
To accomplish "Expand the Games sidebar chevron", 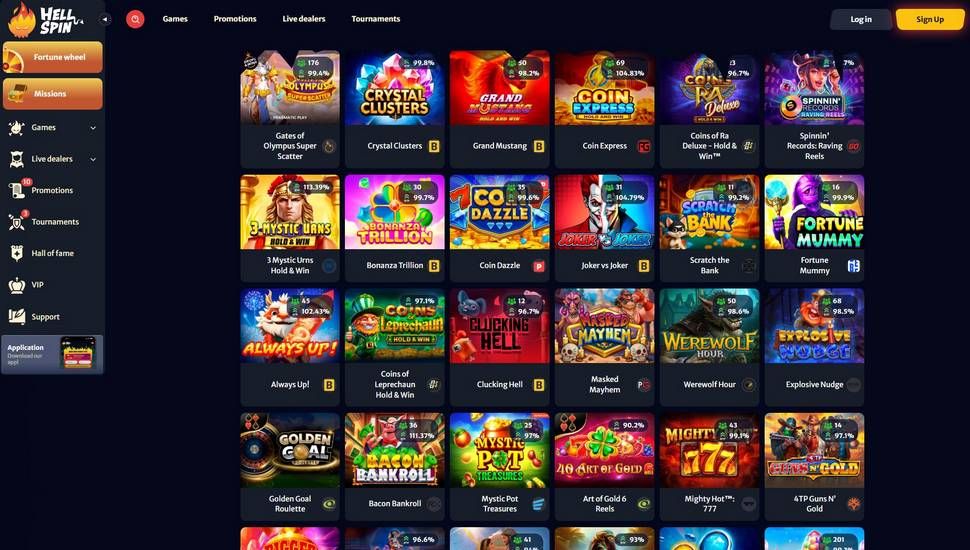I will pos(93,128).
